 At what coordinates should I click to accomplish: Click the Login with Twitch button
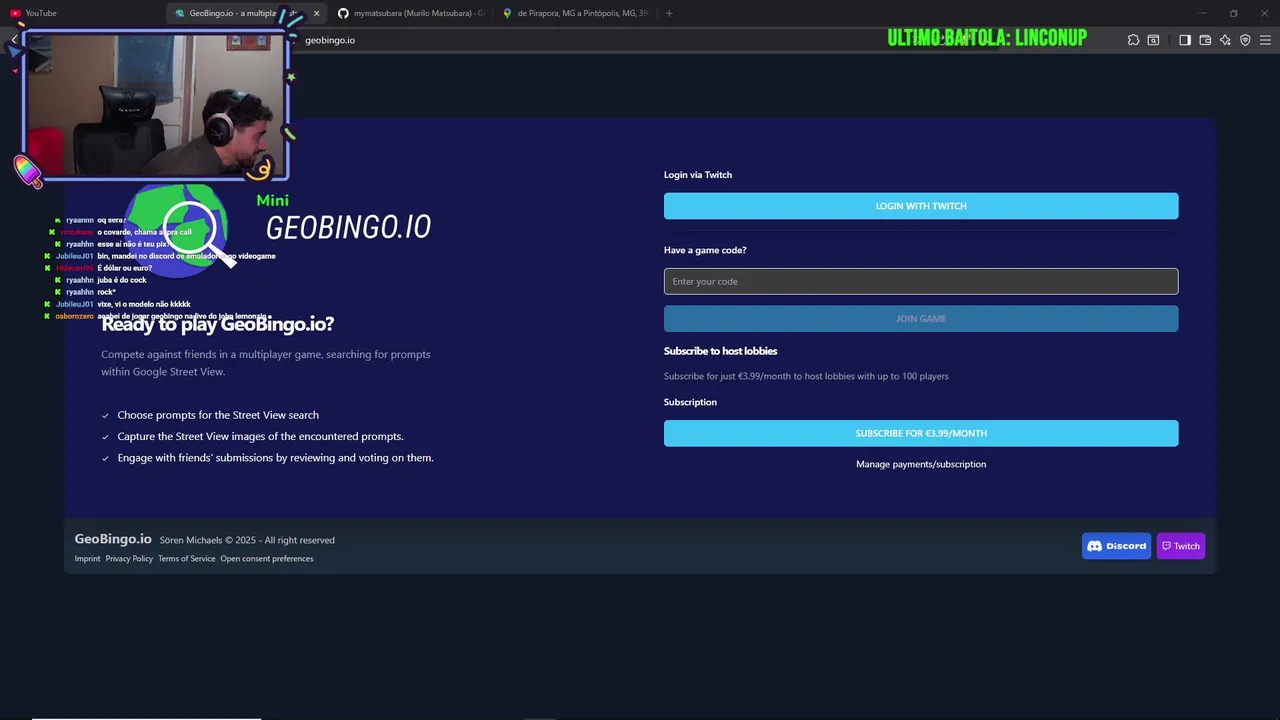(x=921, y=206)
